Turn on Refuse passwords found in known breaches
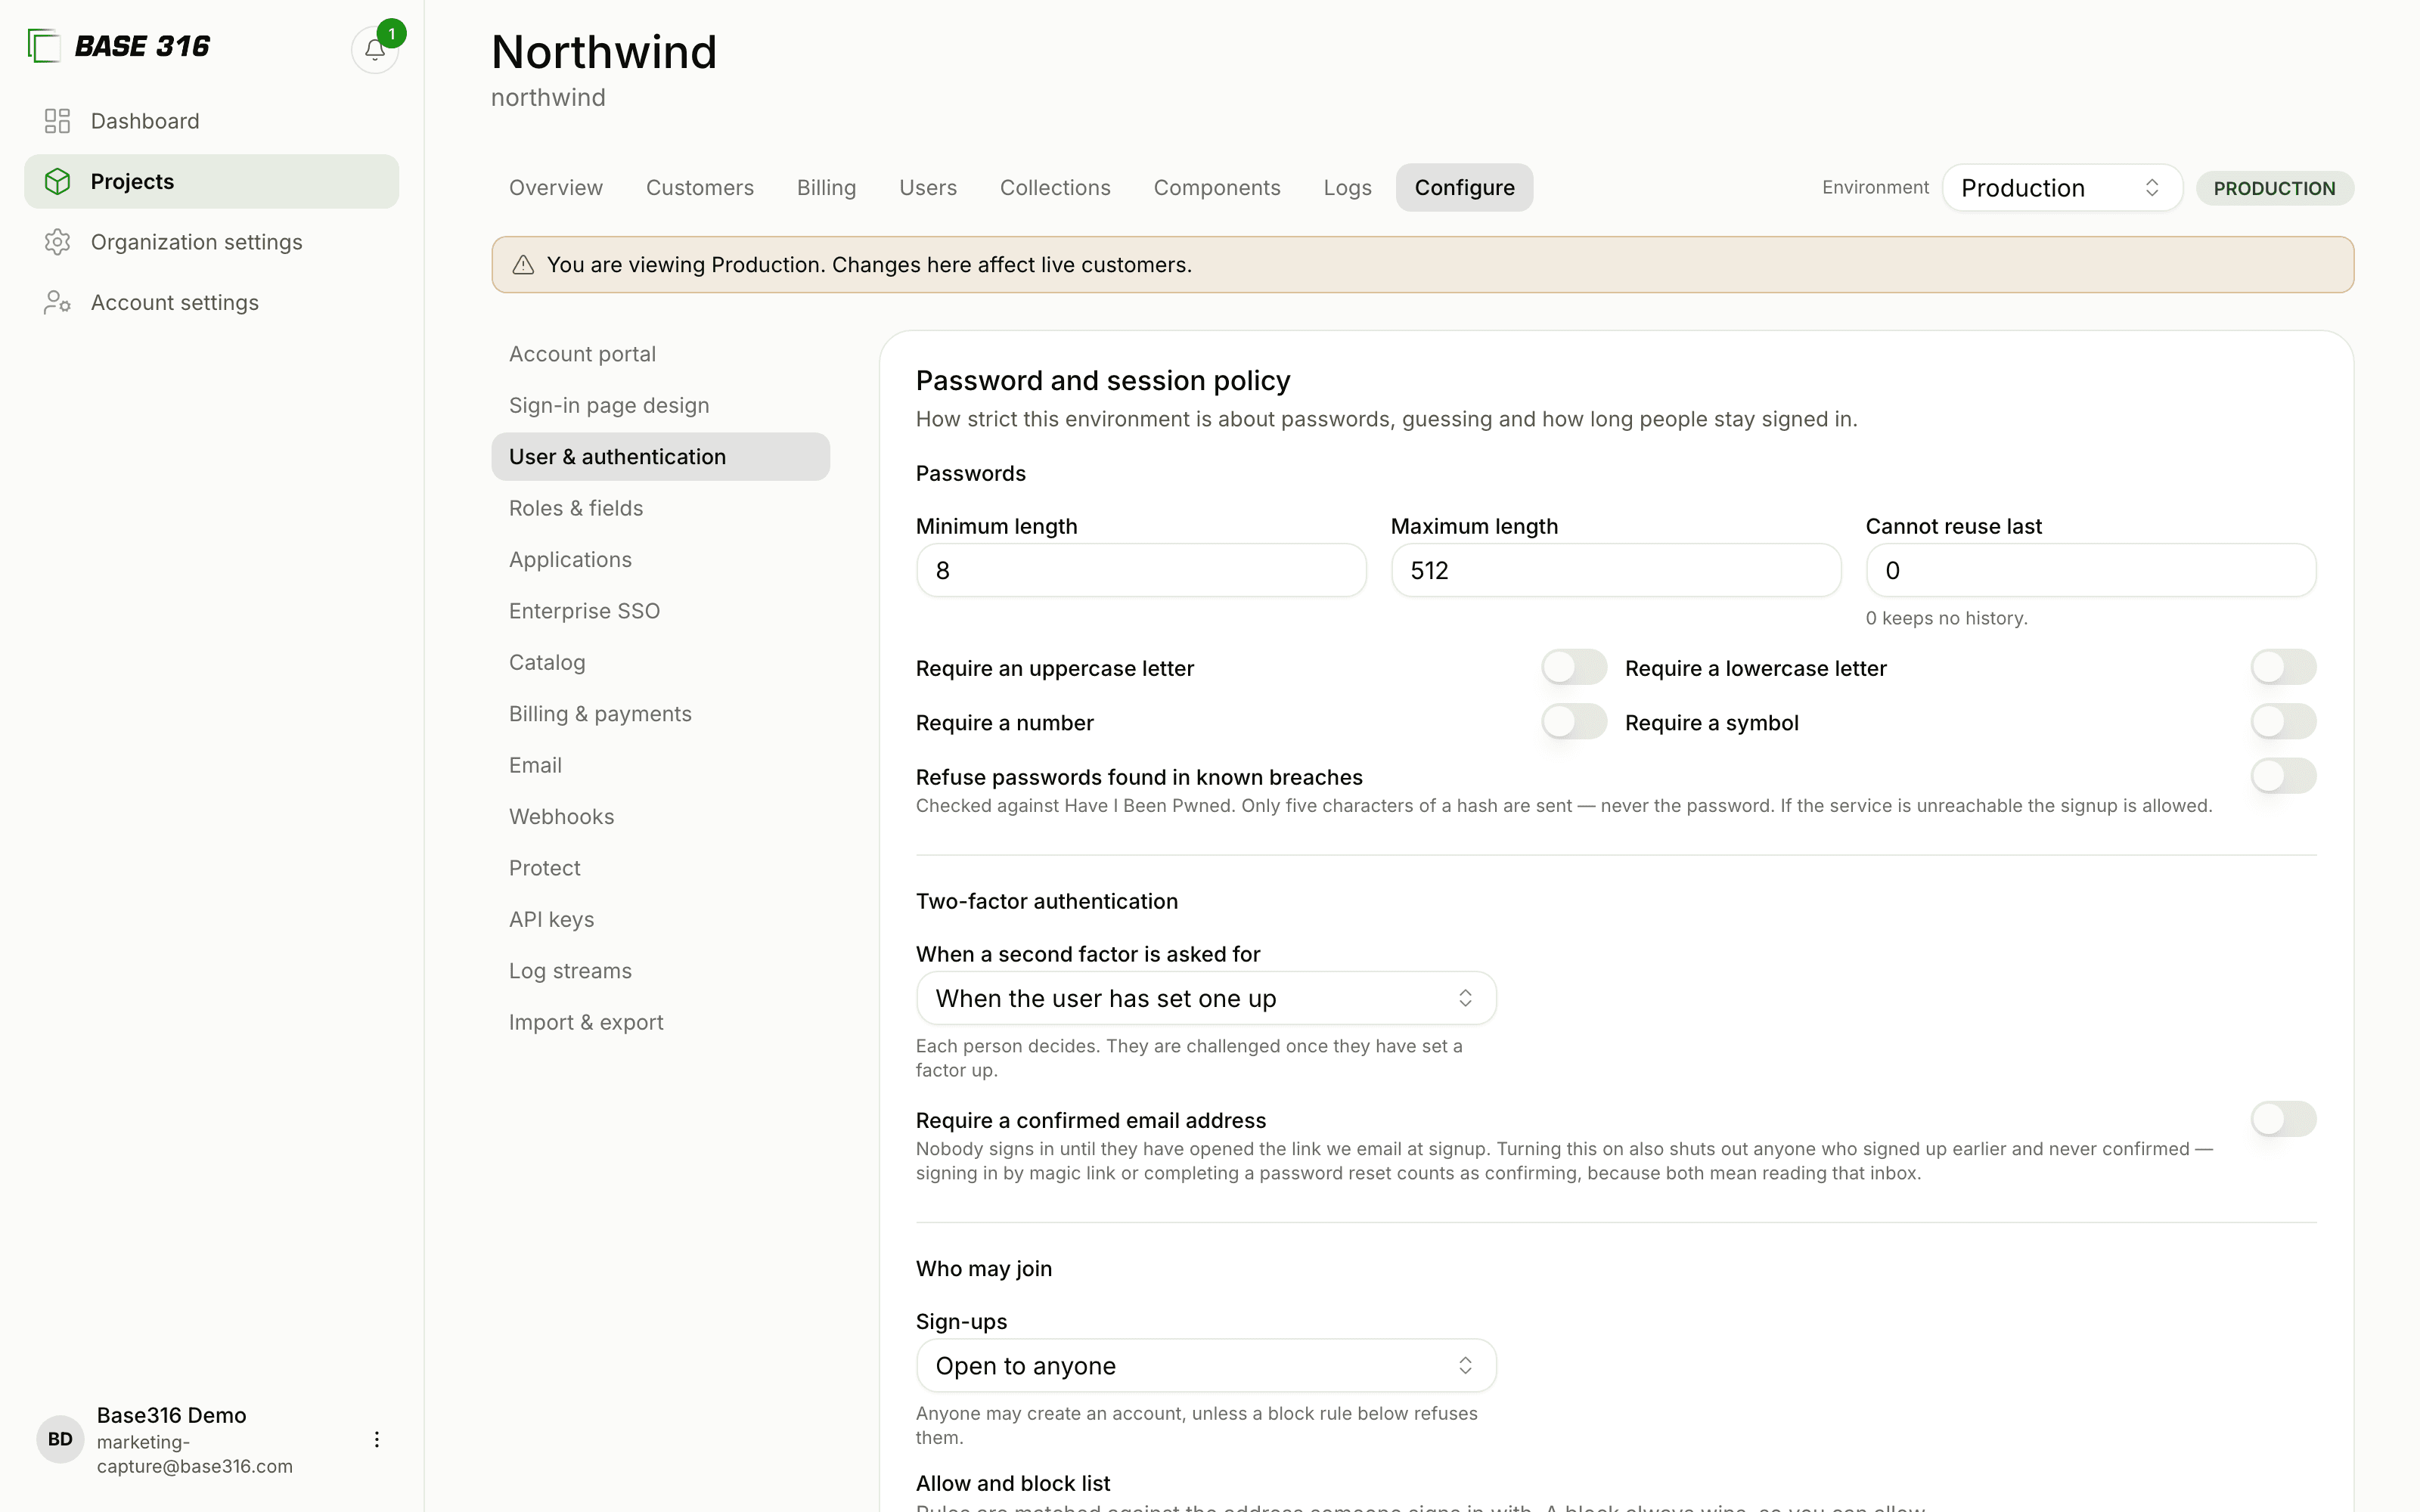The width and height of the screenshot is (2420, 1512). tap(2283, 776)
